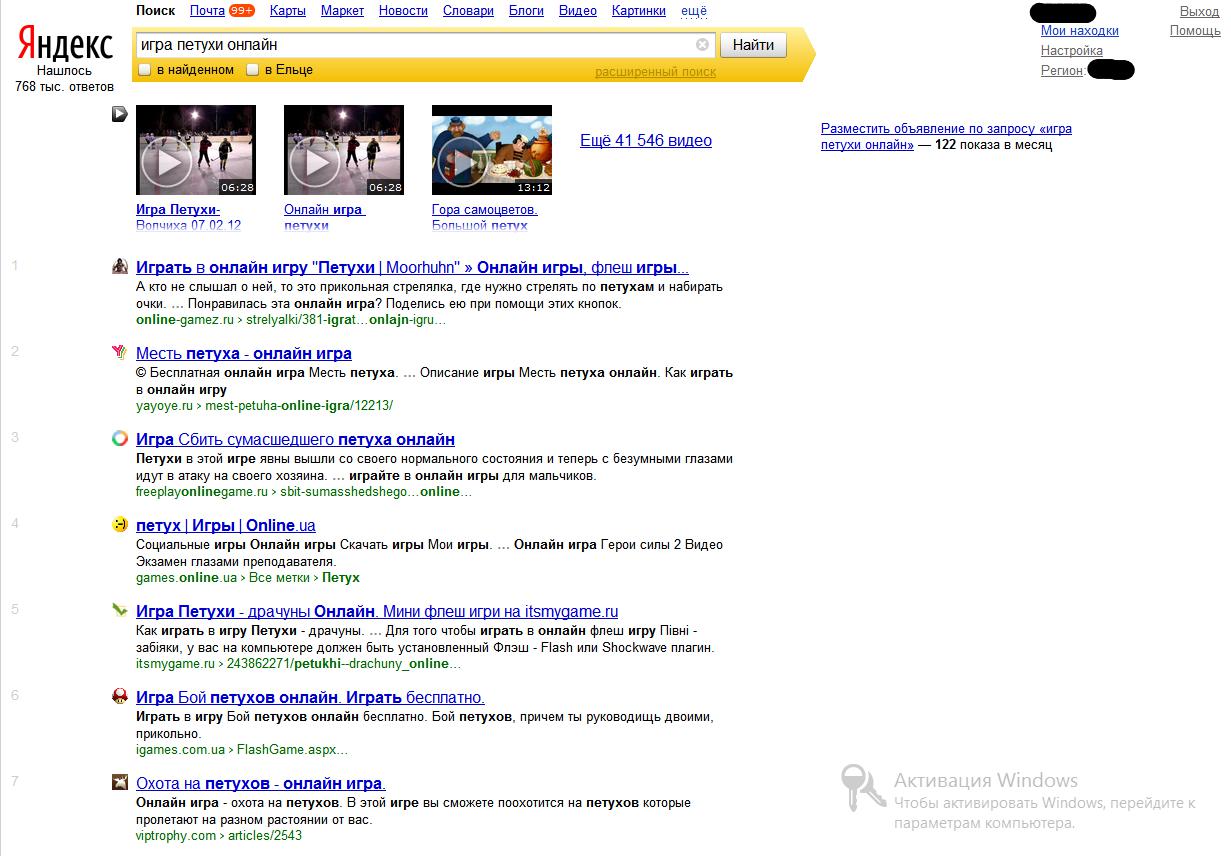Click the video play arrow icon beside thumbnails
The image size is (1231, 856).
point(120,114)
